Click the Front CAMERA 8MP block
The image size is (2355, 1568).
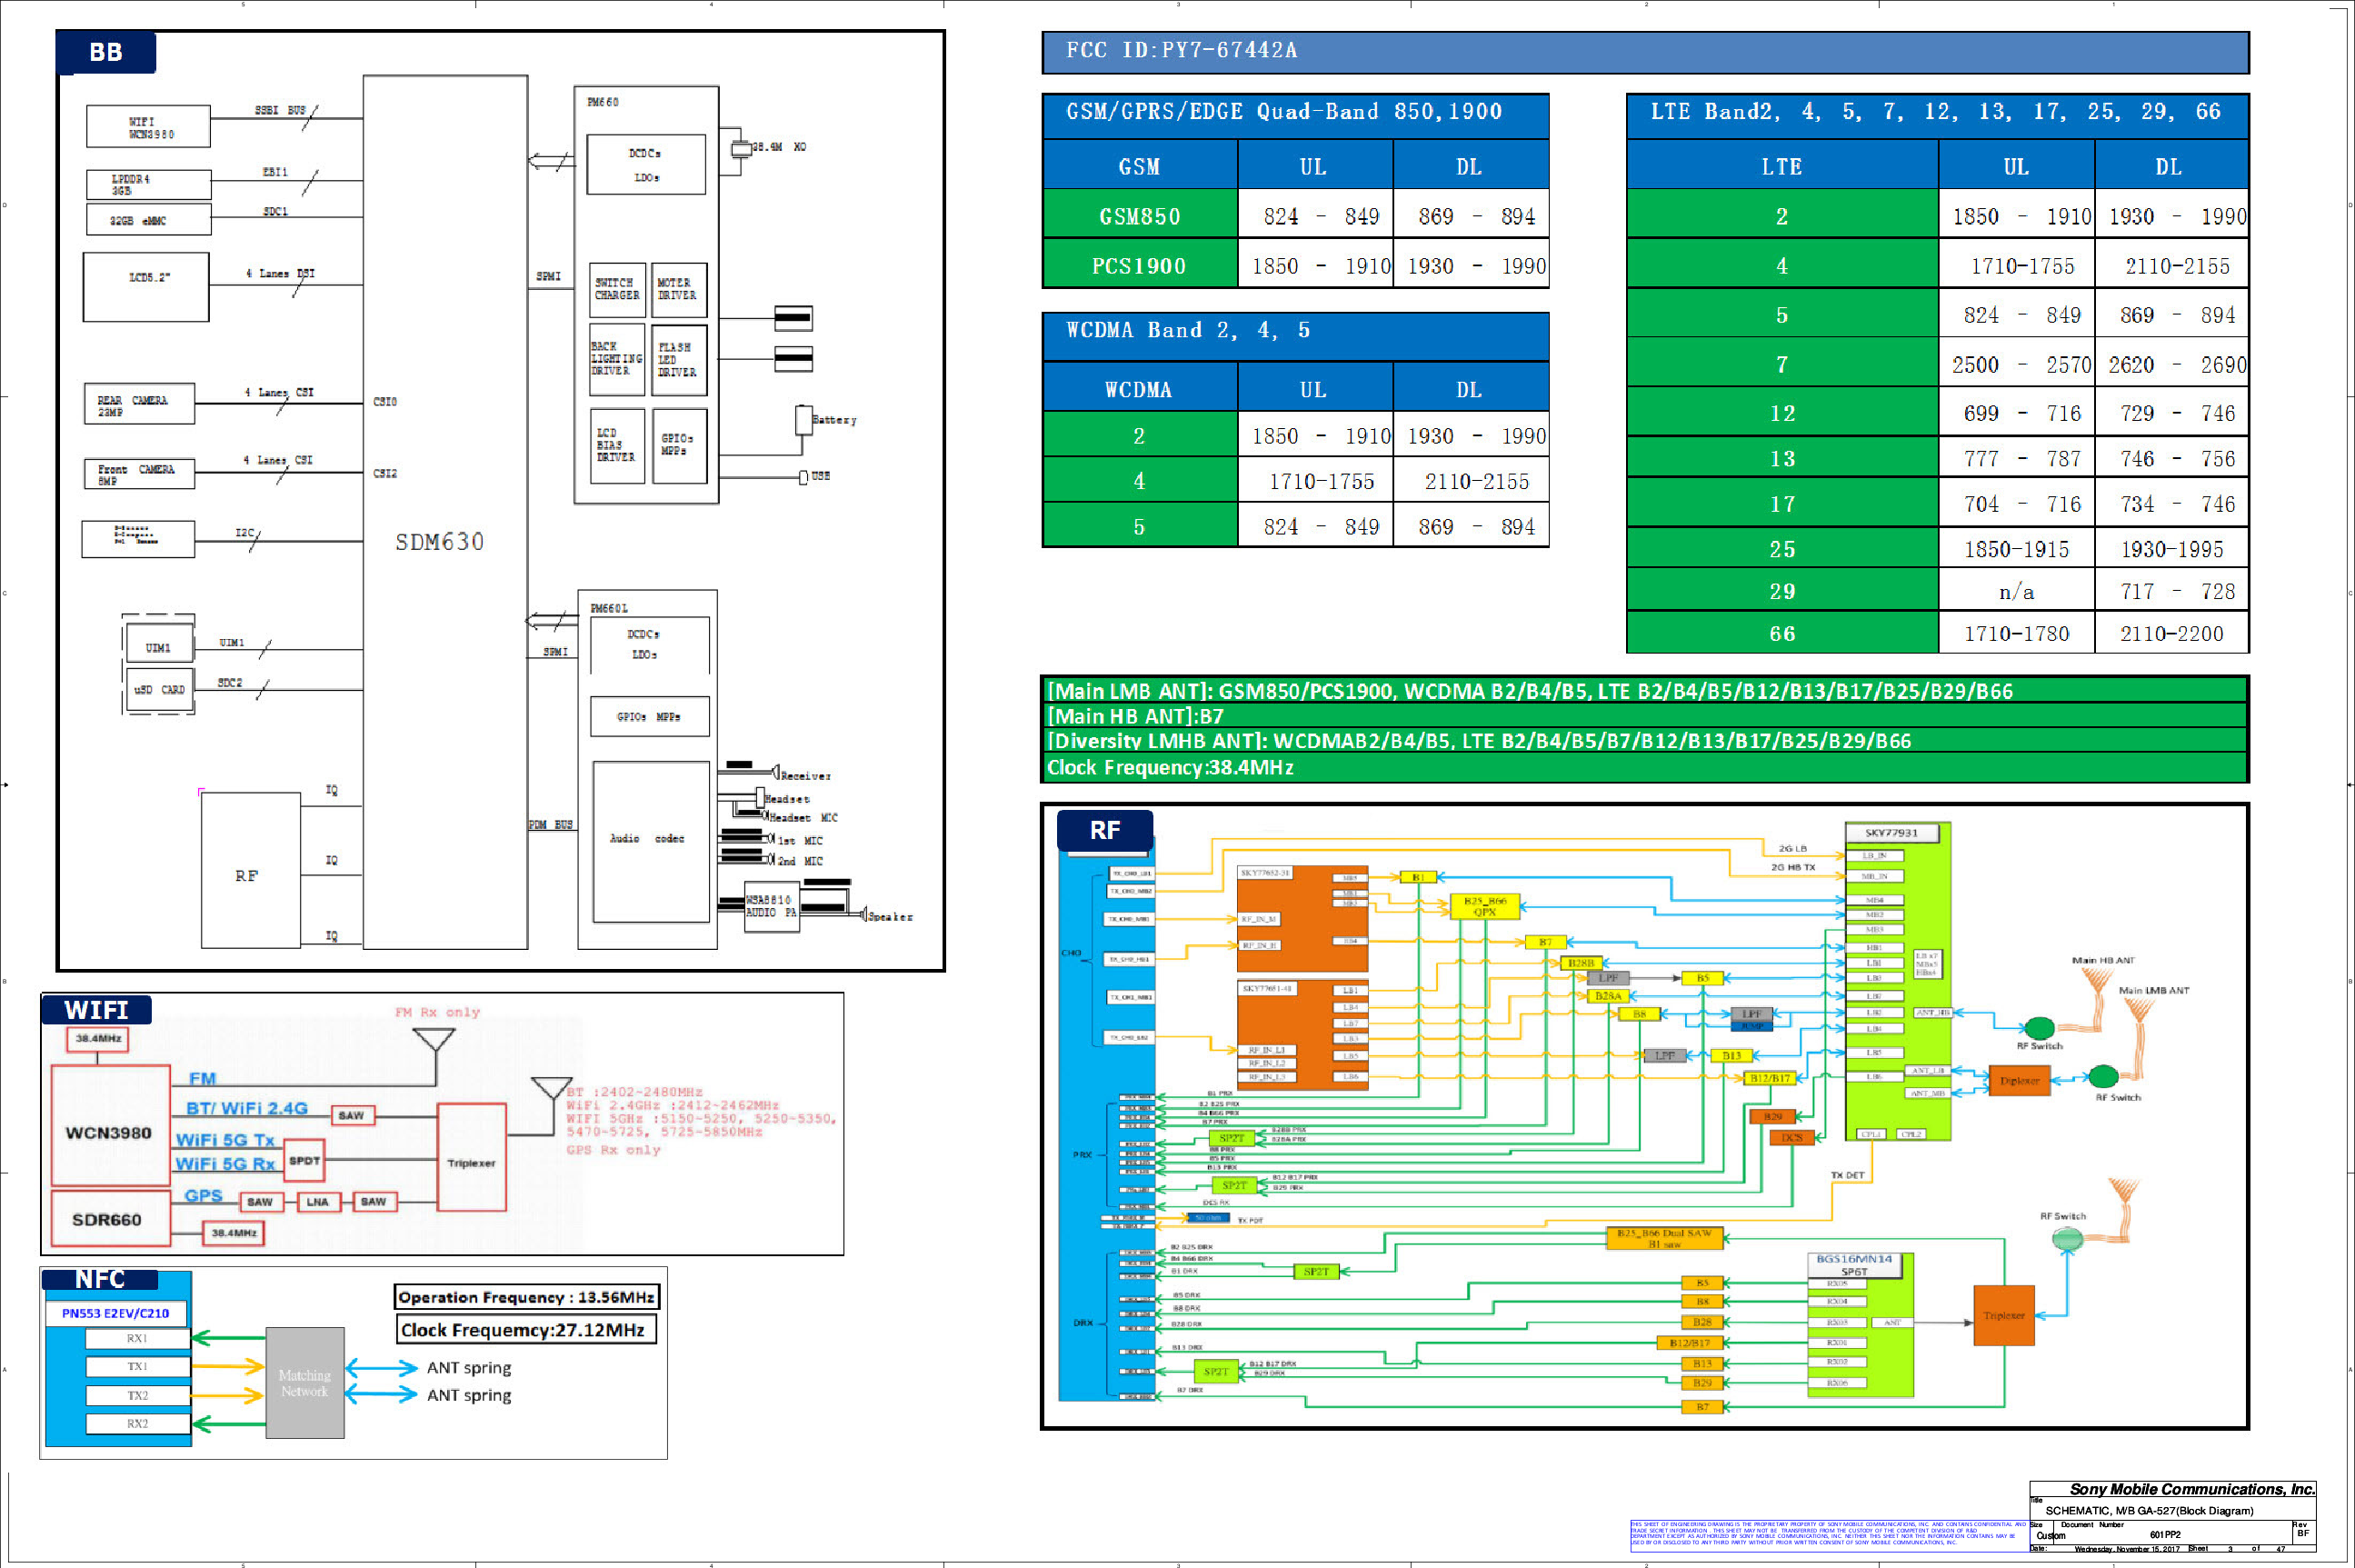(139, 474)
